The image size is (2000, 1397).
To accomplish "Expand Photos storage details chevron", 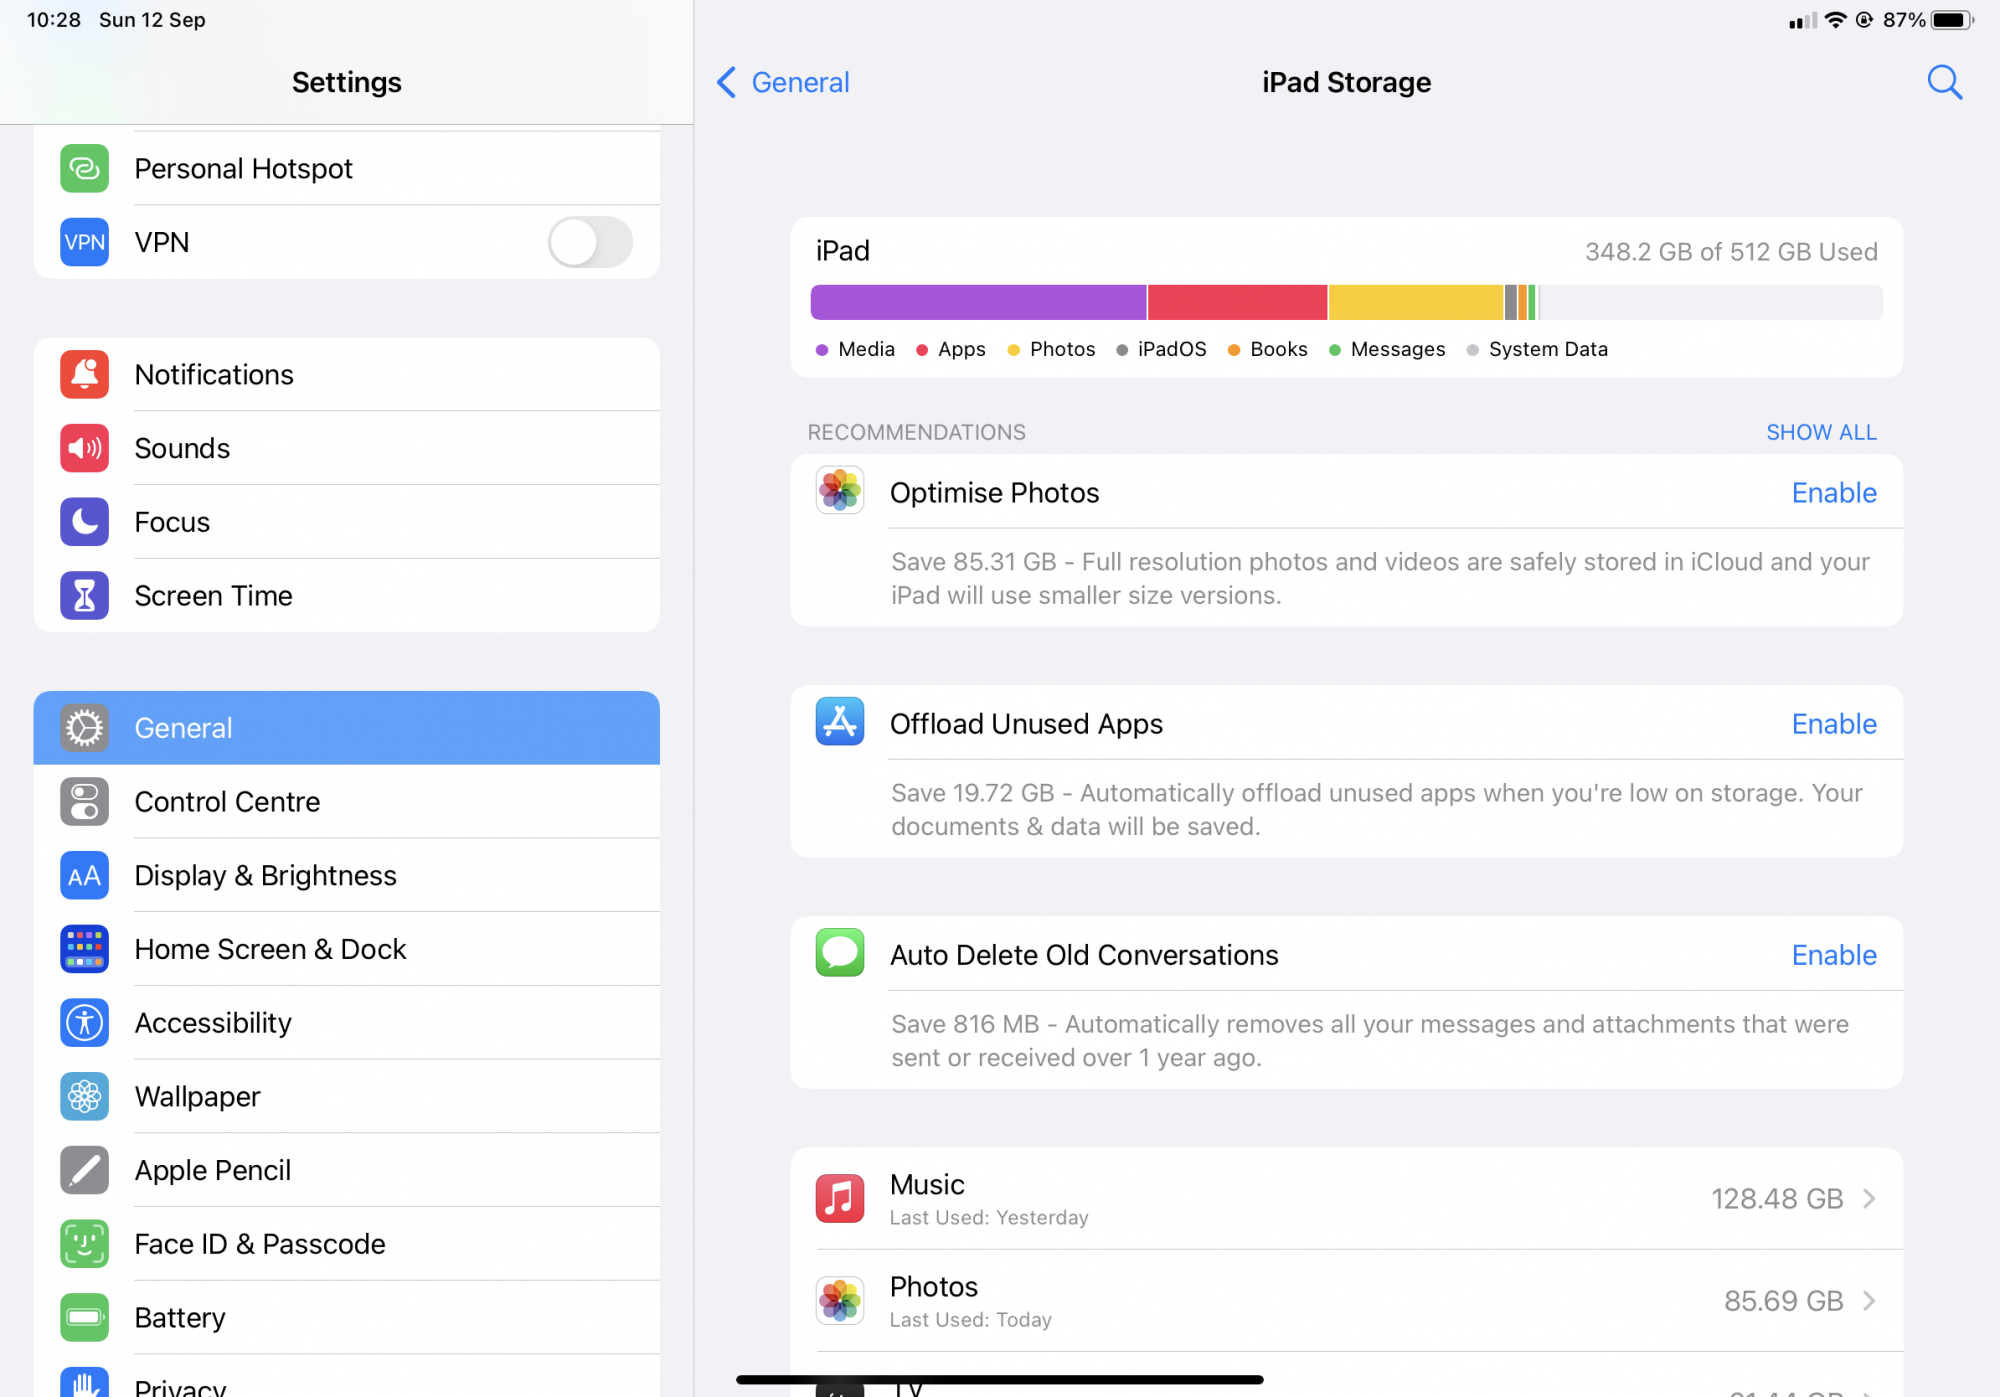I will point(1868,1301).
